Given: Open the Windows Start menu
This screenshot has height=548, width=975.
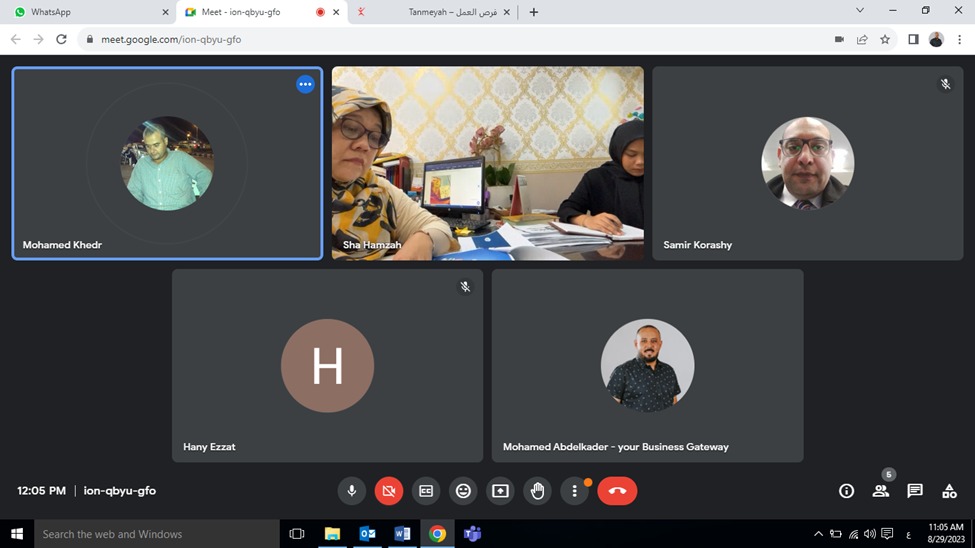Looking at the screenshot, I should pos(17,534).
